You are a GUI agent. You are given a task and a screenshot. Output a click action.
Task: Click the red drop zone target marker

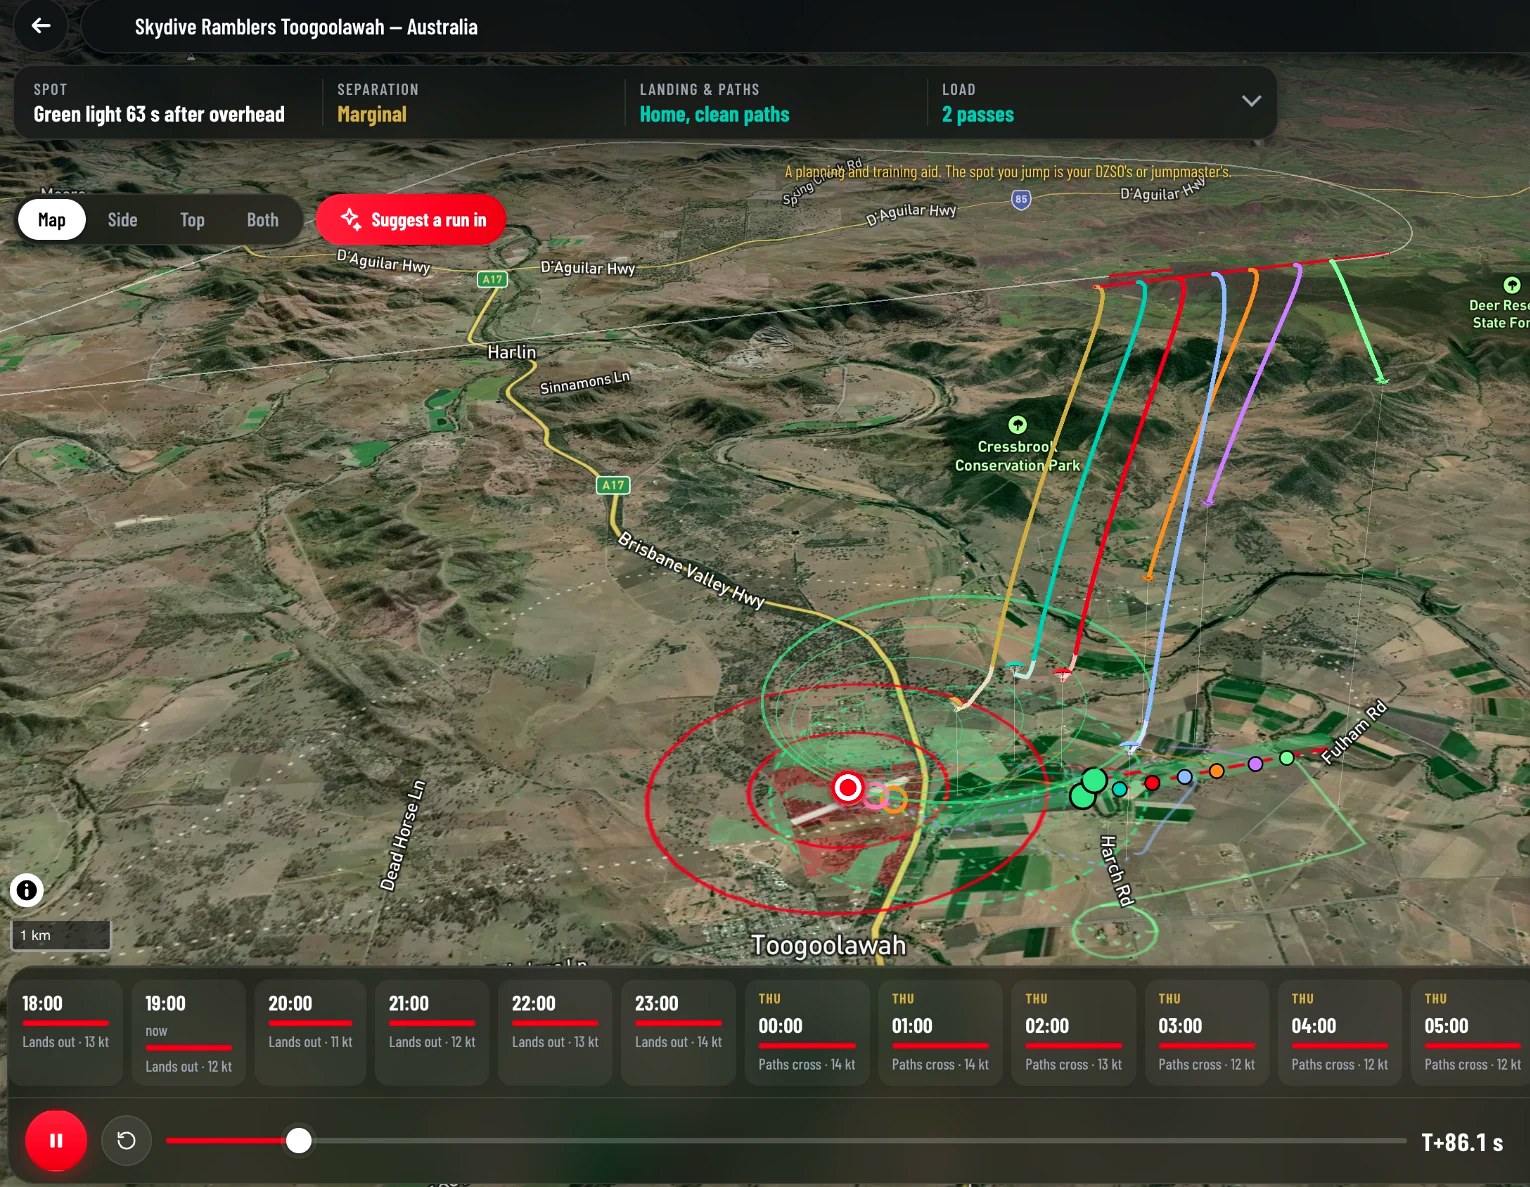point(848,788)
